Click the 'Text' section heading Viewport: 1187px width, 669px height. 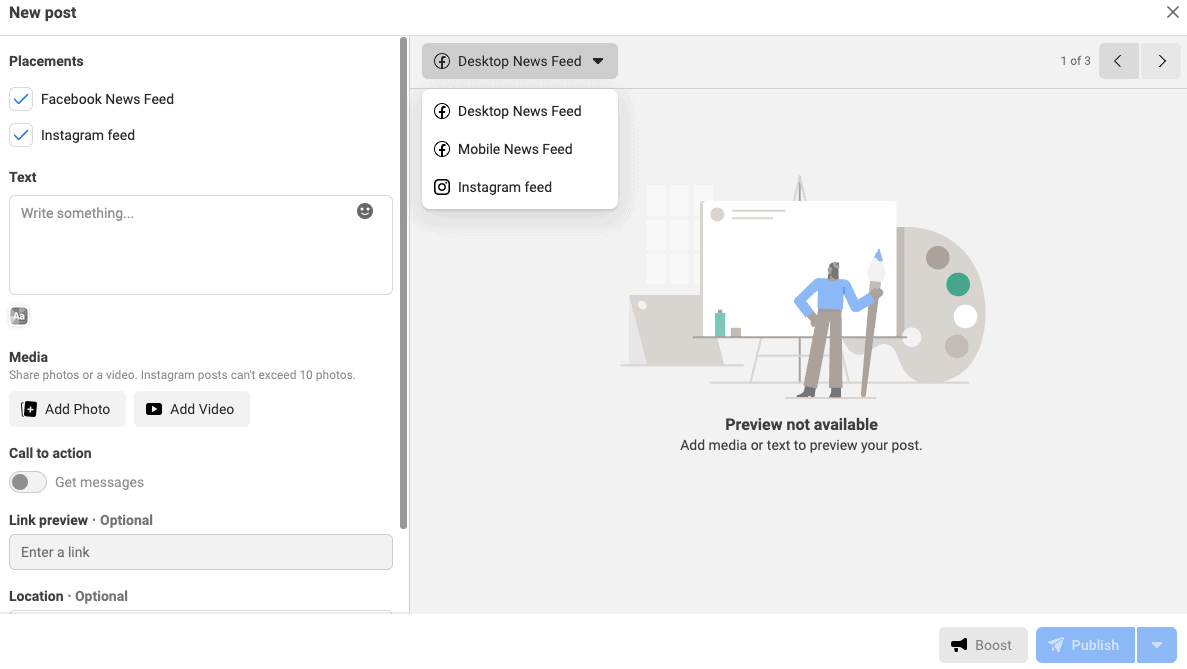coord(23,177)
